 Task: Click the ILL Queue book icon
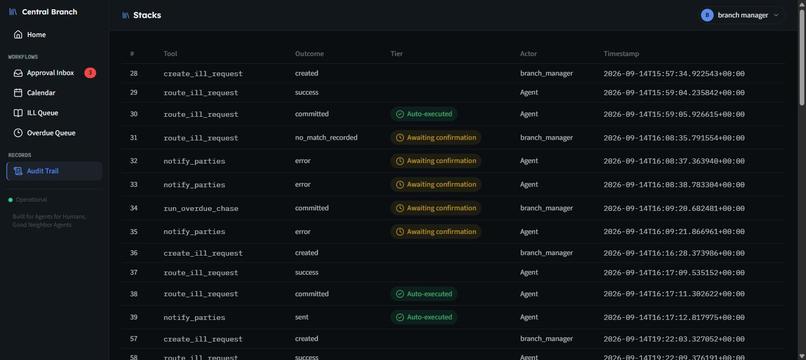(18, 113)
